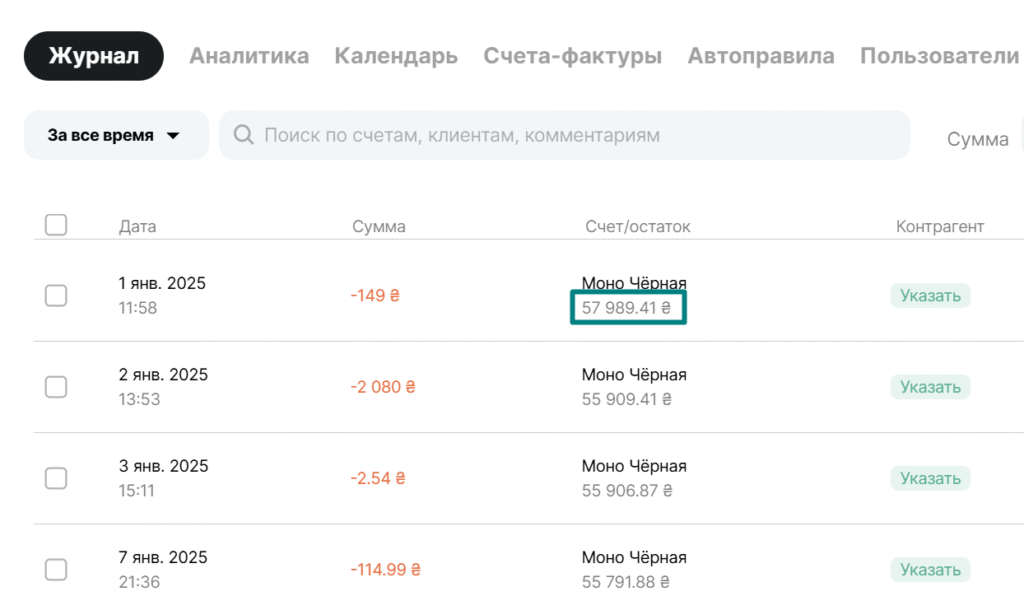Check the 2 янв. 2025 transaction row
Image resolution: width=1024 pixels, height=610 pixels.
56,386
